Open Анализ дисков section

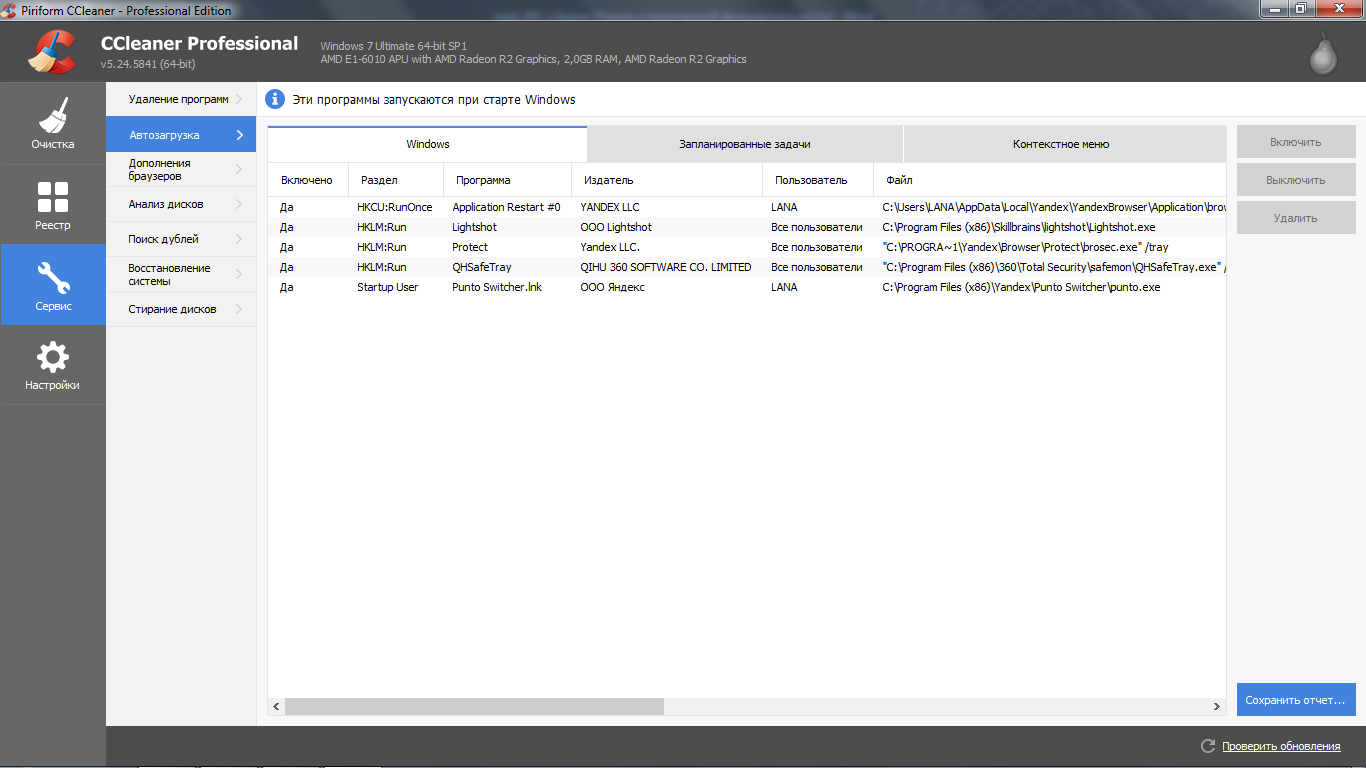pyautogui.click(x=180, y=204)
